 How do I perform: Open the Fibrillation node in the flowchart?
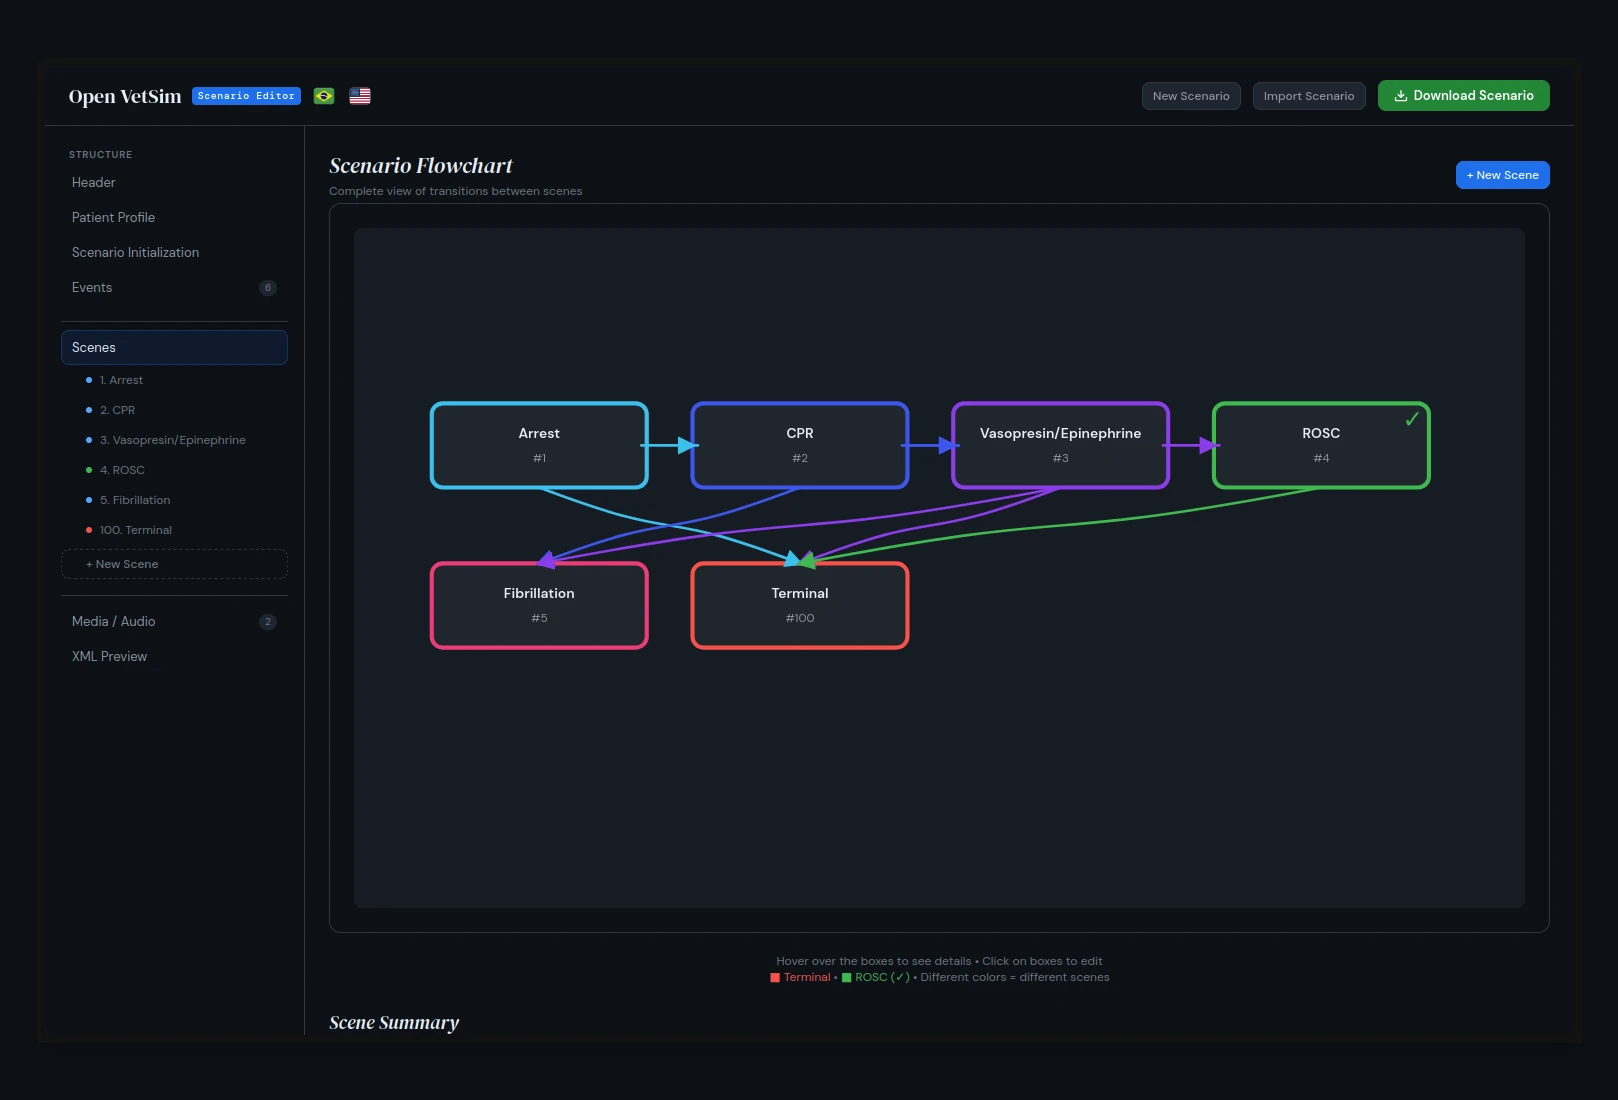coord(539,605)
